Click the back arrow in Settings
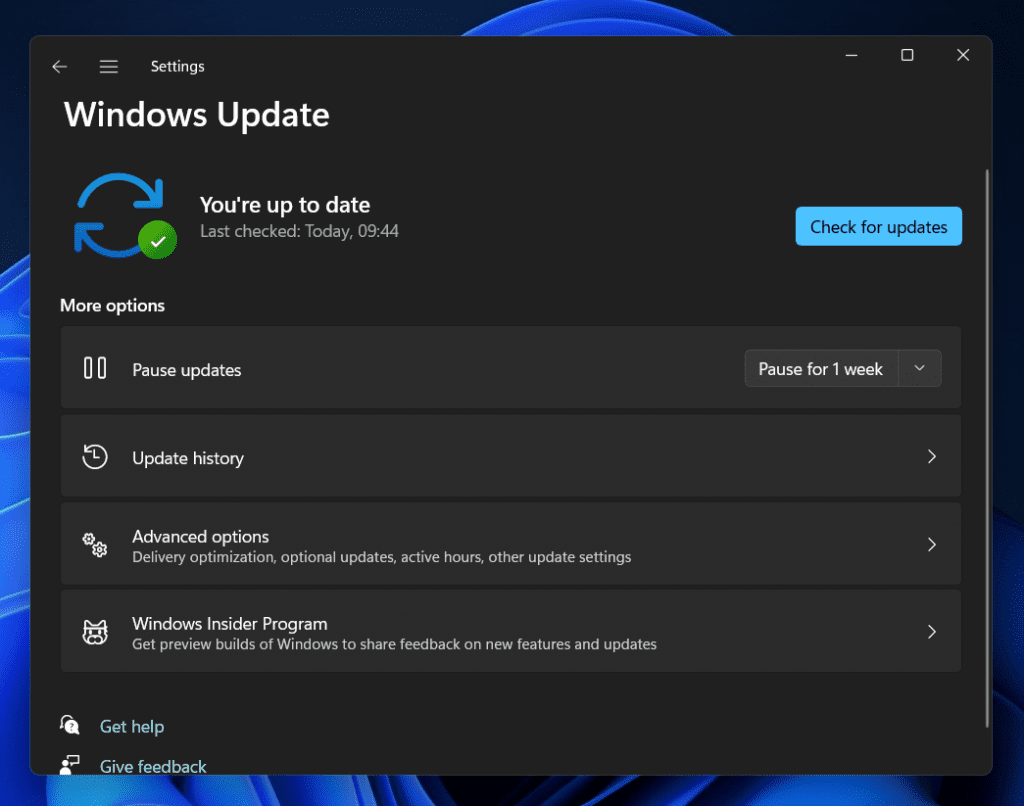1024x806 pixels. pos(59,66)
